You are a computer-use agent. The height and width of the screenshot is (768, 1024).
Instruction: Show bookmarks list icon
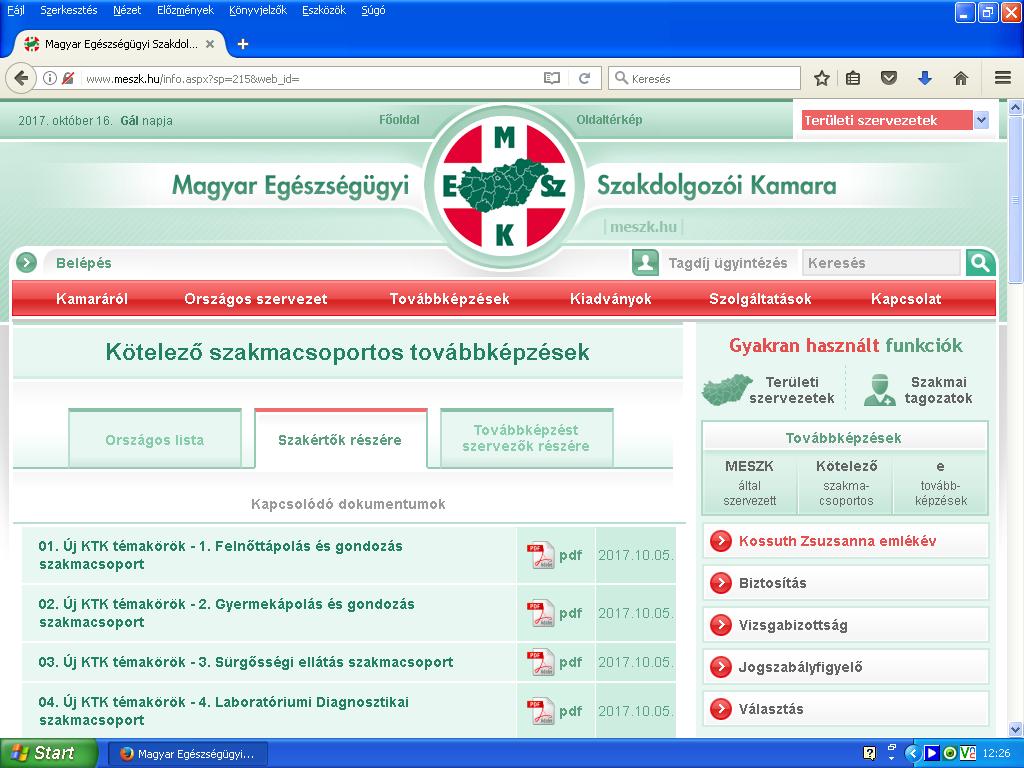853,78
